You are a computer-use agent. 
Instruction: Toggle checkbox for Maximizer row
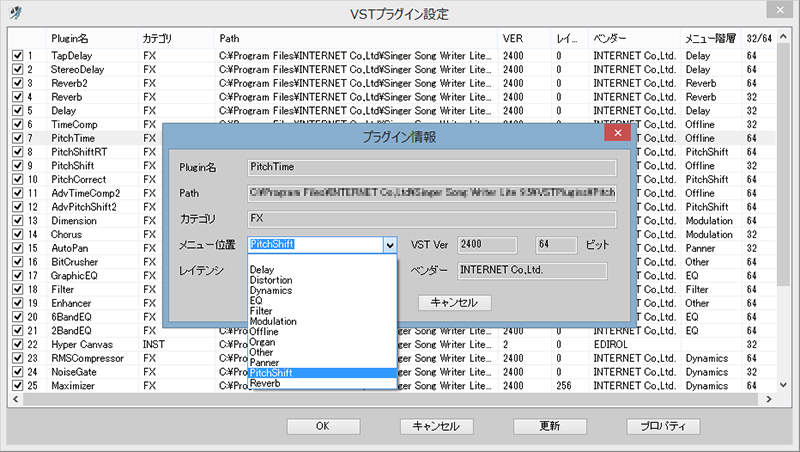point(18,386)
